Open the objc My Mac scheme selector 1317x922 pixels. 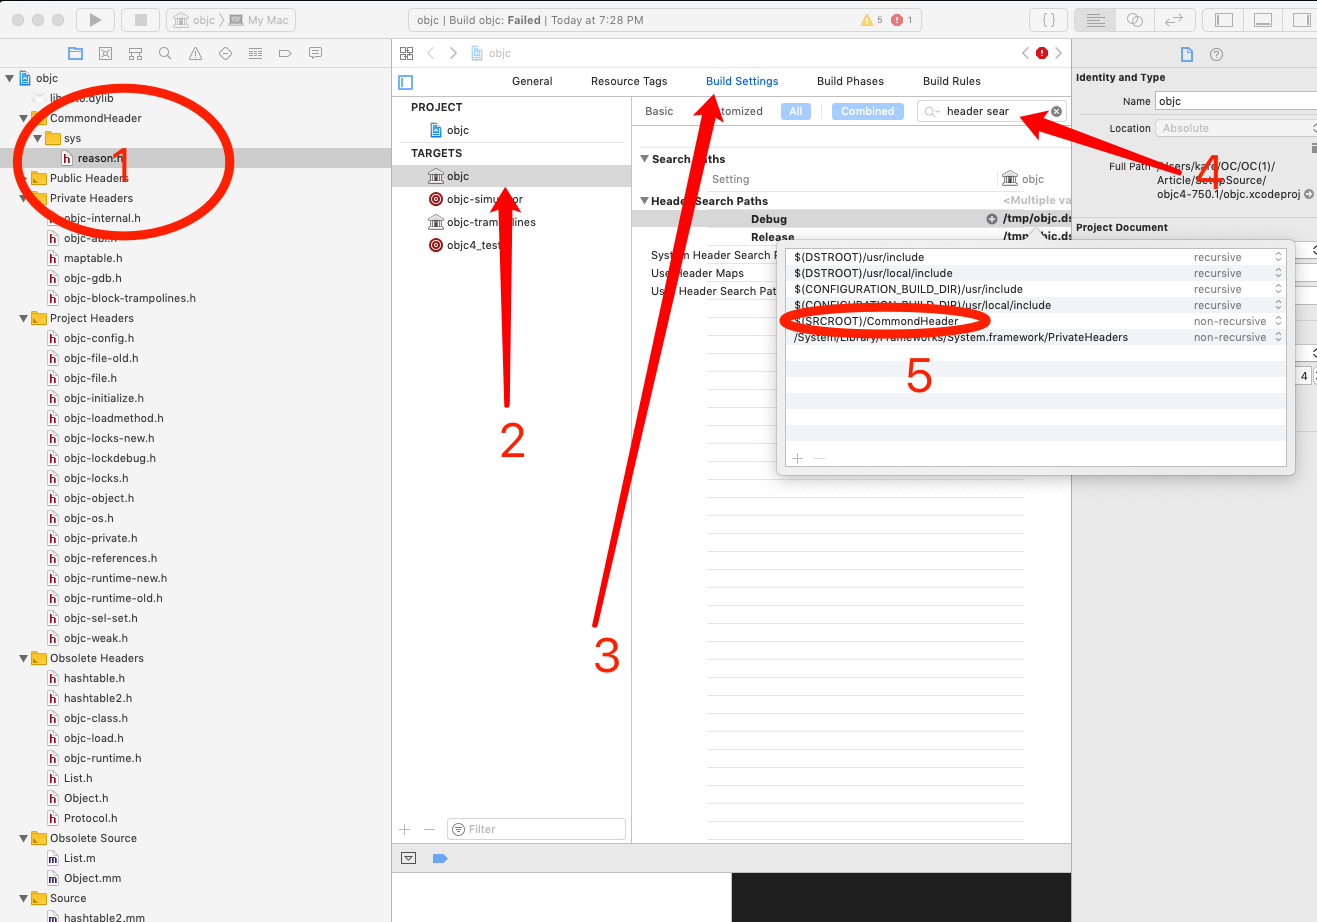232,20
